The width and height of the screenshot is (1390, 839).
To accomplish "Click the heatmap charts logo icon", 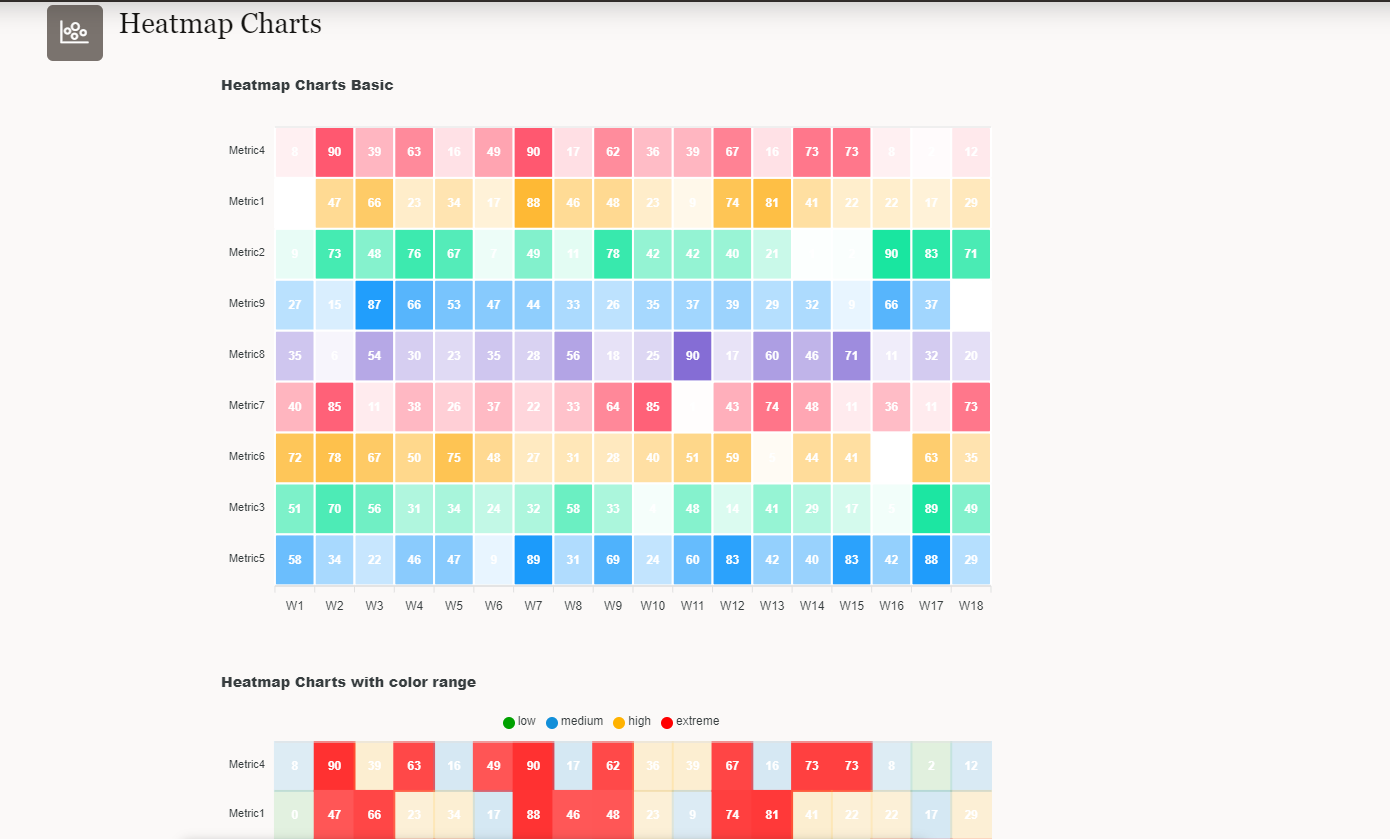I will (x=74, y=32).
